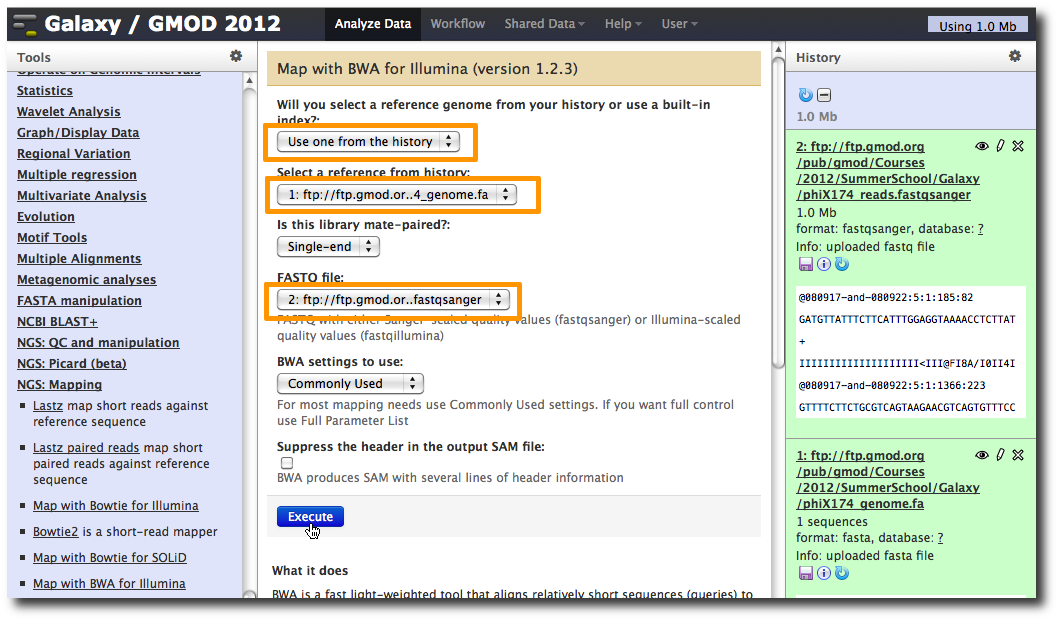The image size is (1059, 621).
Task: Open the Help menu
Action: tap(623, 24)
